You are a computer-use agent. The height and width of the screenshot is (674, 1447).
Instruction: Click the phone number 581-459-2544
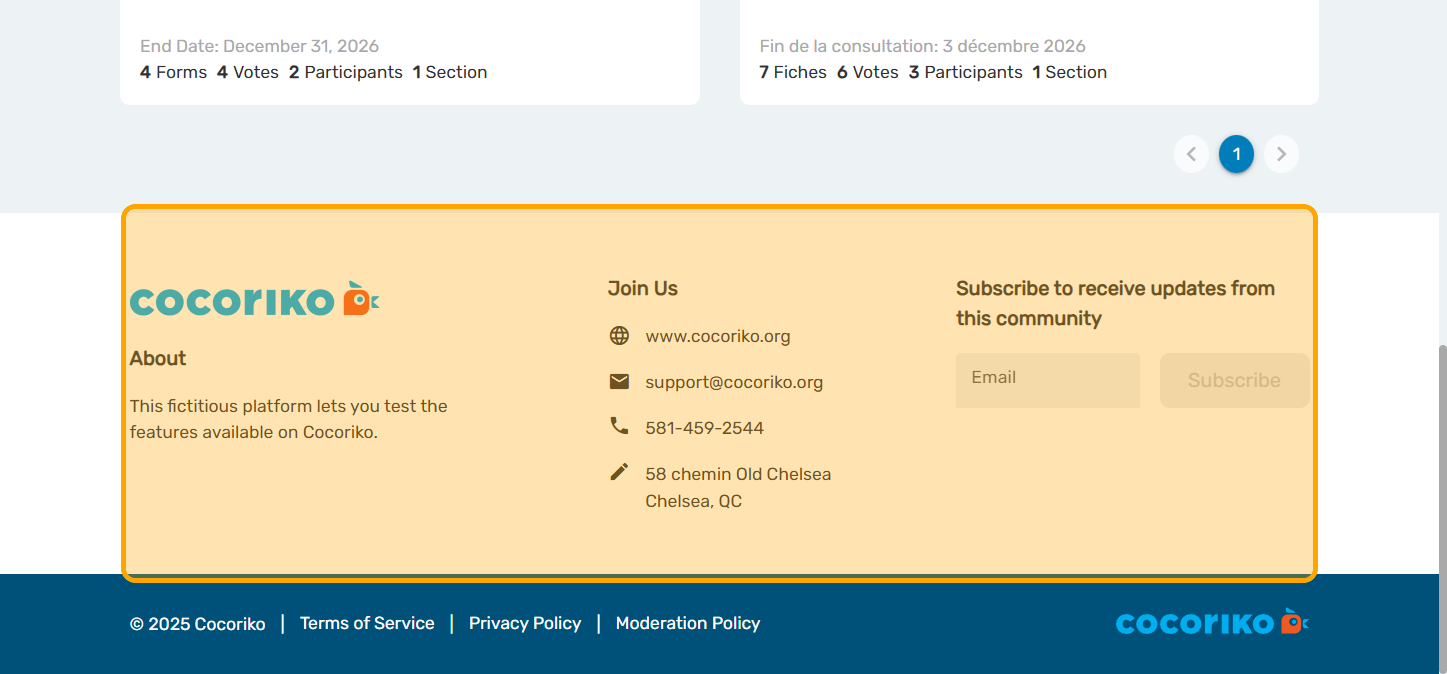pyautogui.click(x=704, y=428)
